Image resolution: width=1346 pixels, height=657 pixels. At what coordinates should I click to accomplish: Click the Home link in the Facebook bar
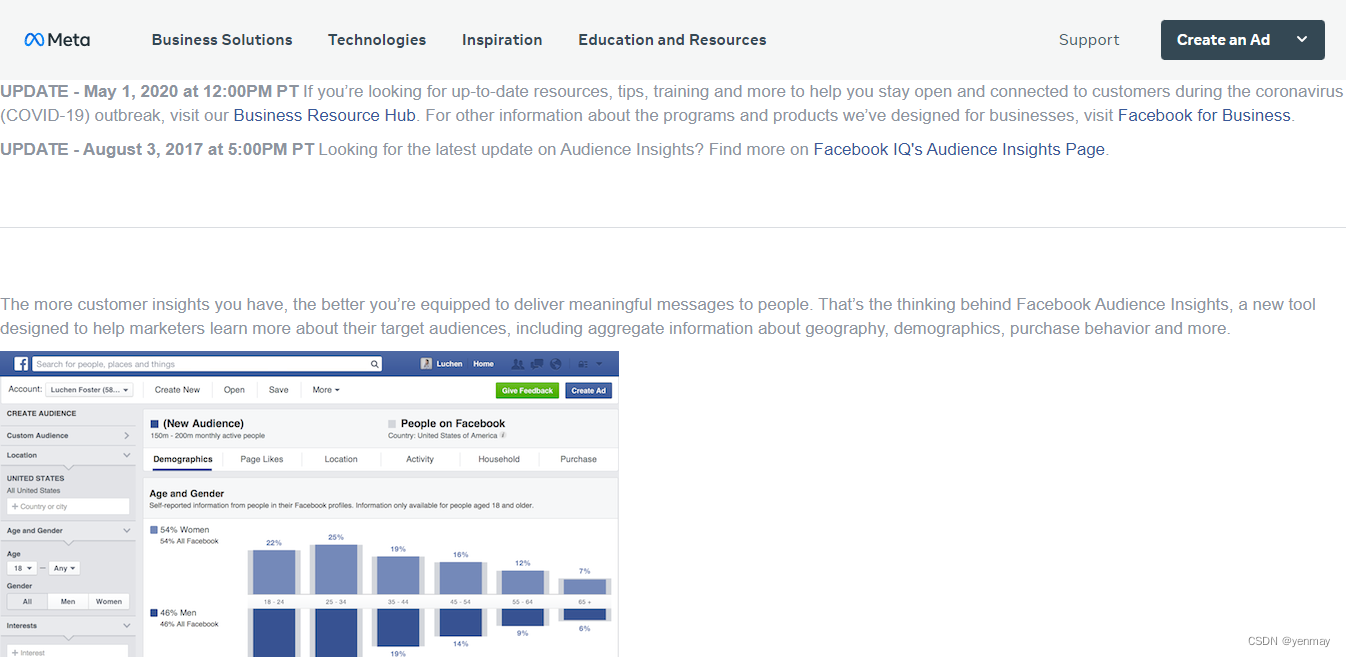(483, 364)
